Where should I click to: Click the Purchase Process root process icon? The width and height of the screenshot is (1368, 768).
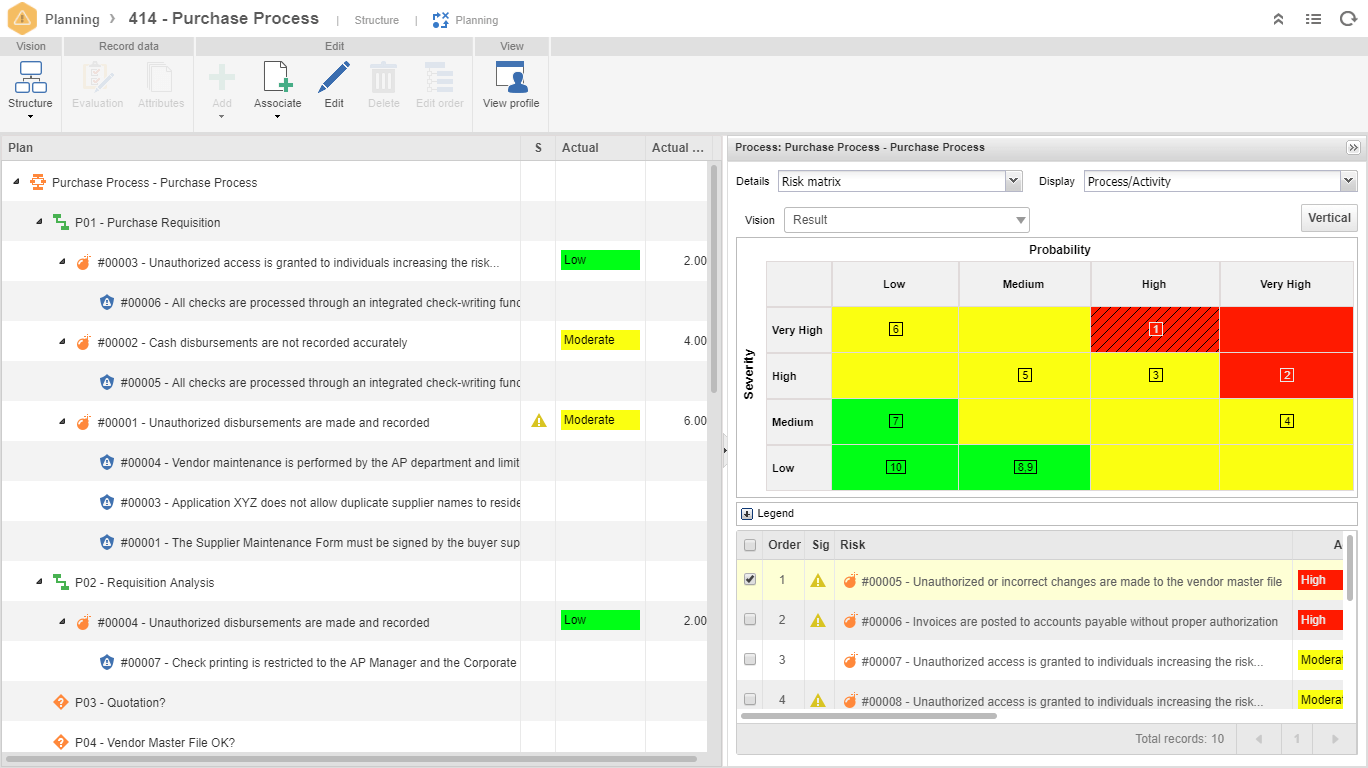click(38, 182)
